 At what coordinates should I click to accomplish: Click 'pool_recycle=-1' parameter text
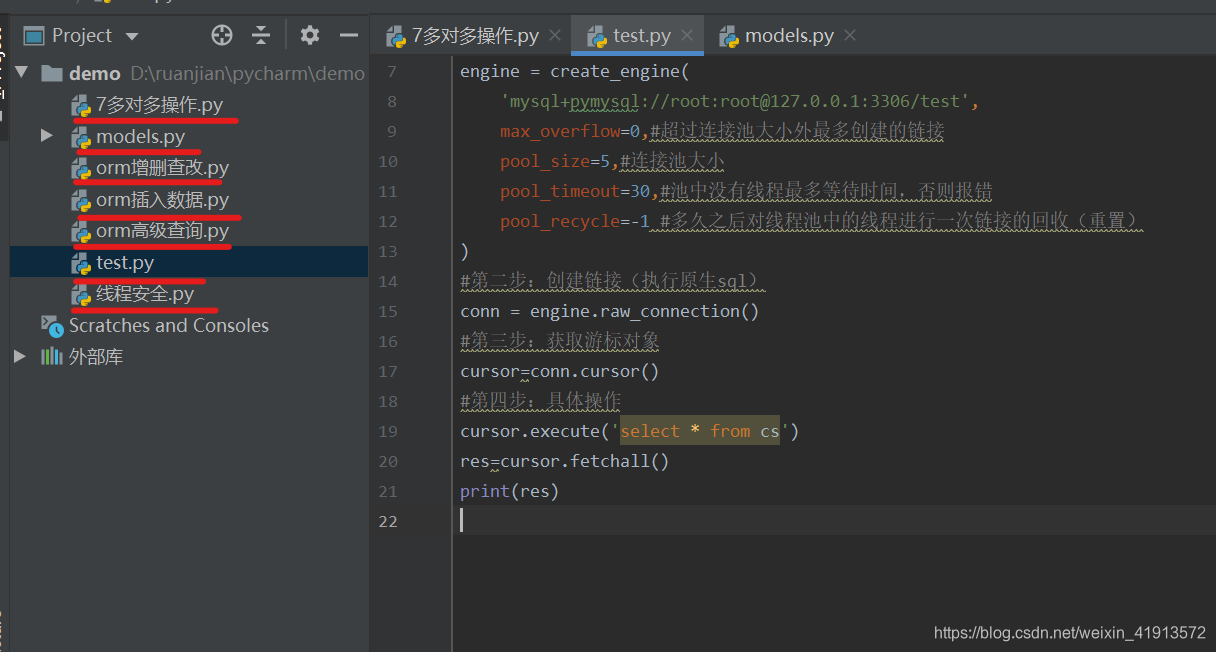[x=575, y=222]
